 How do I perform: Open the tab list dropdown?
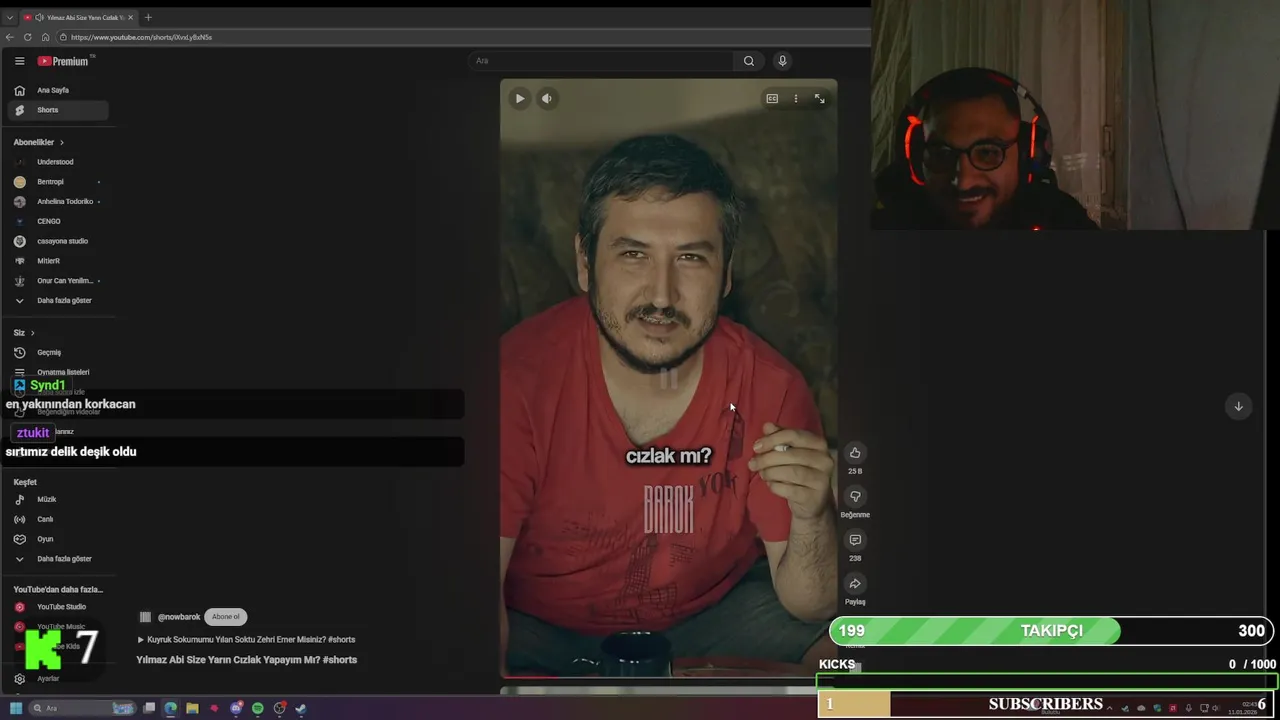pos(9,17)
